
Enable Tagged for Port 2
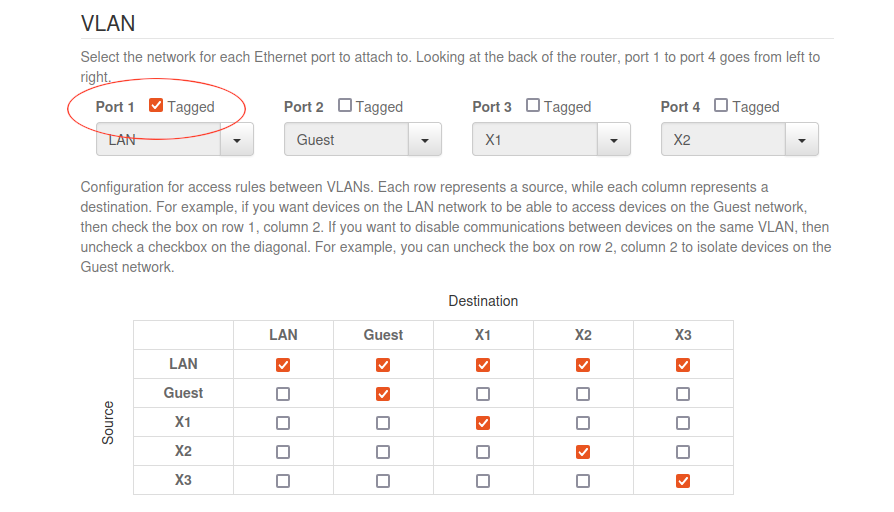click(345, 105)
